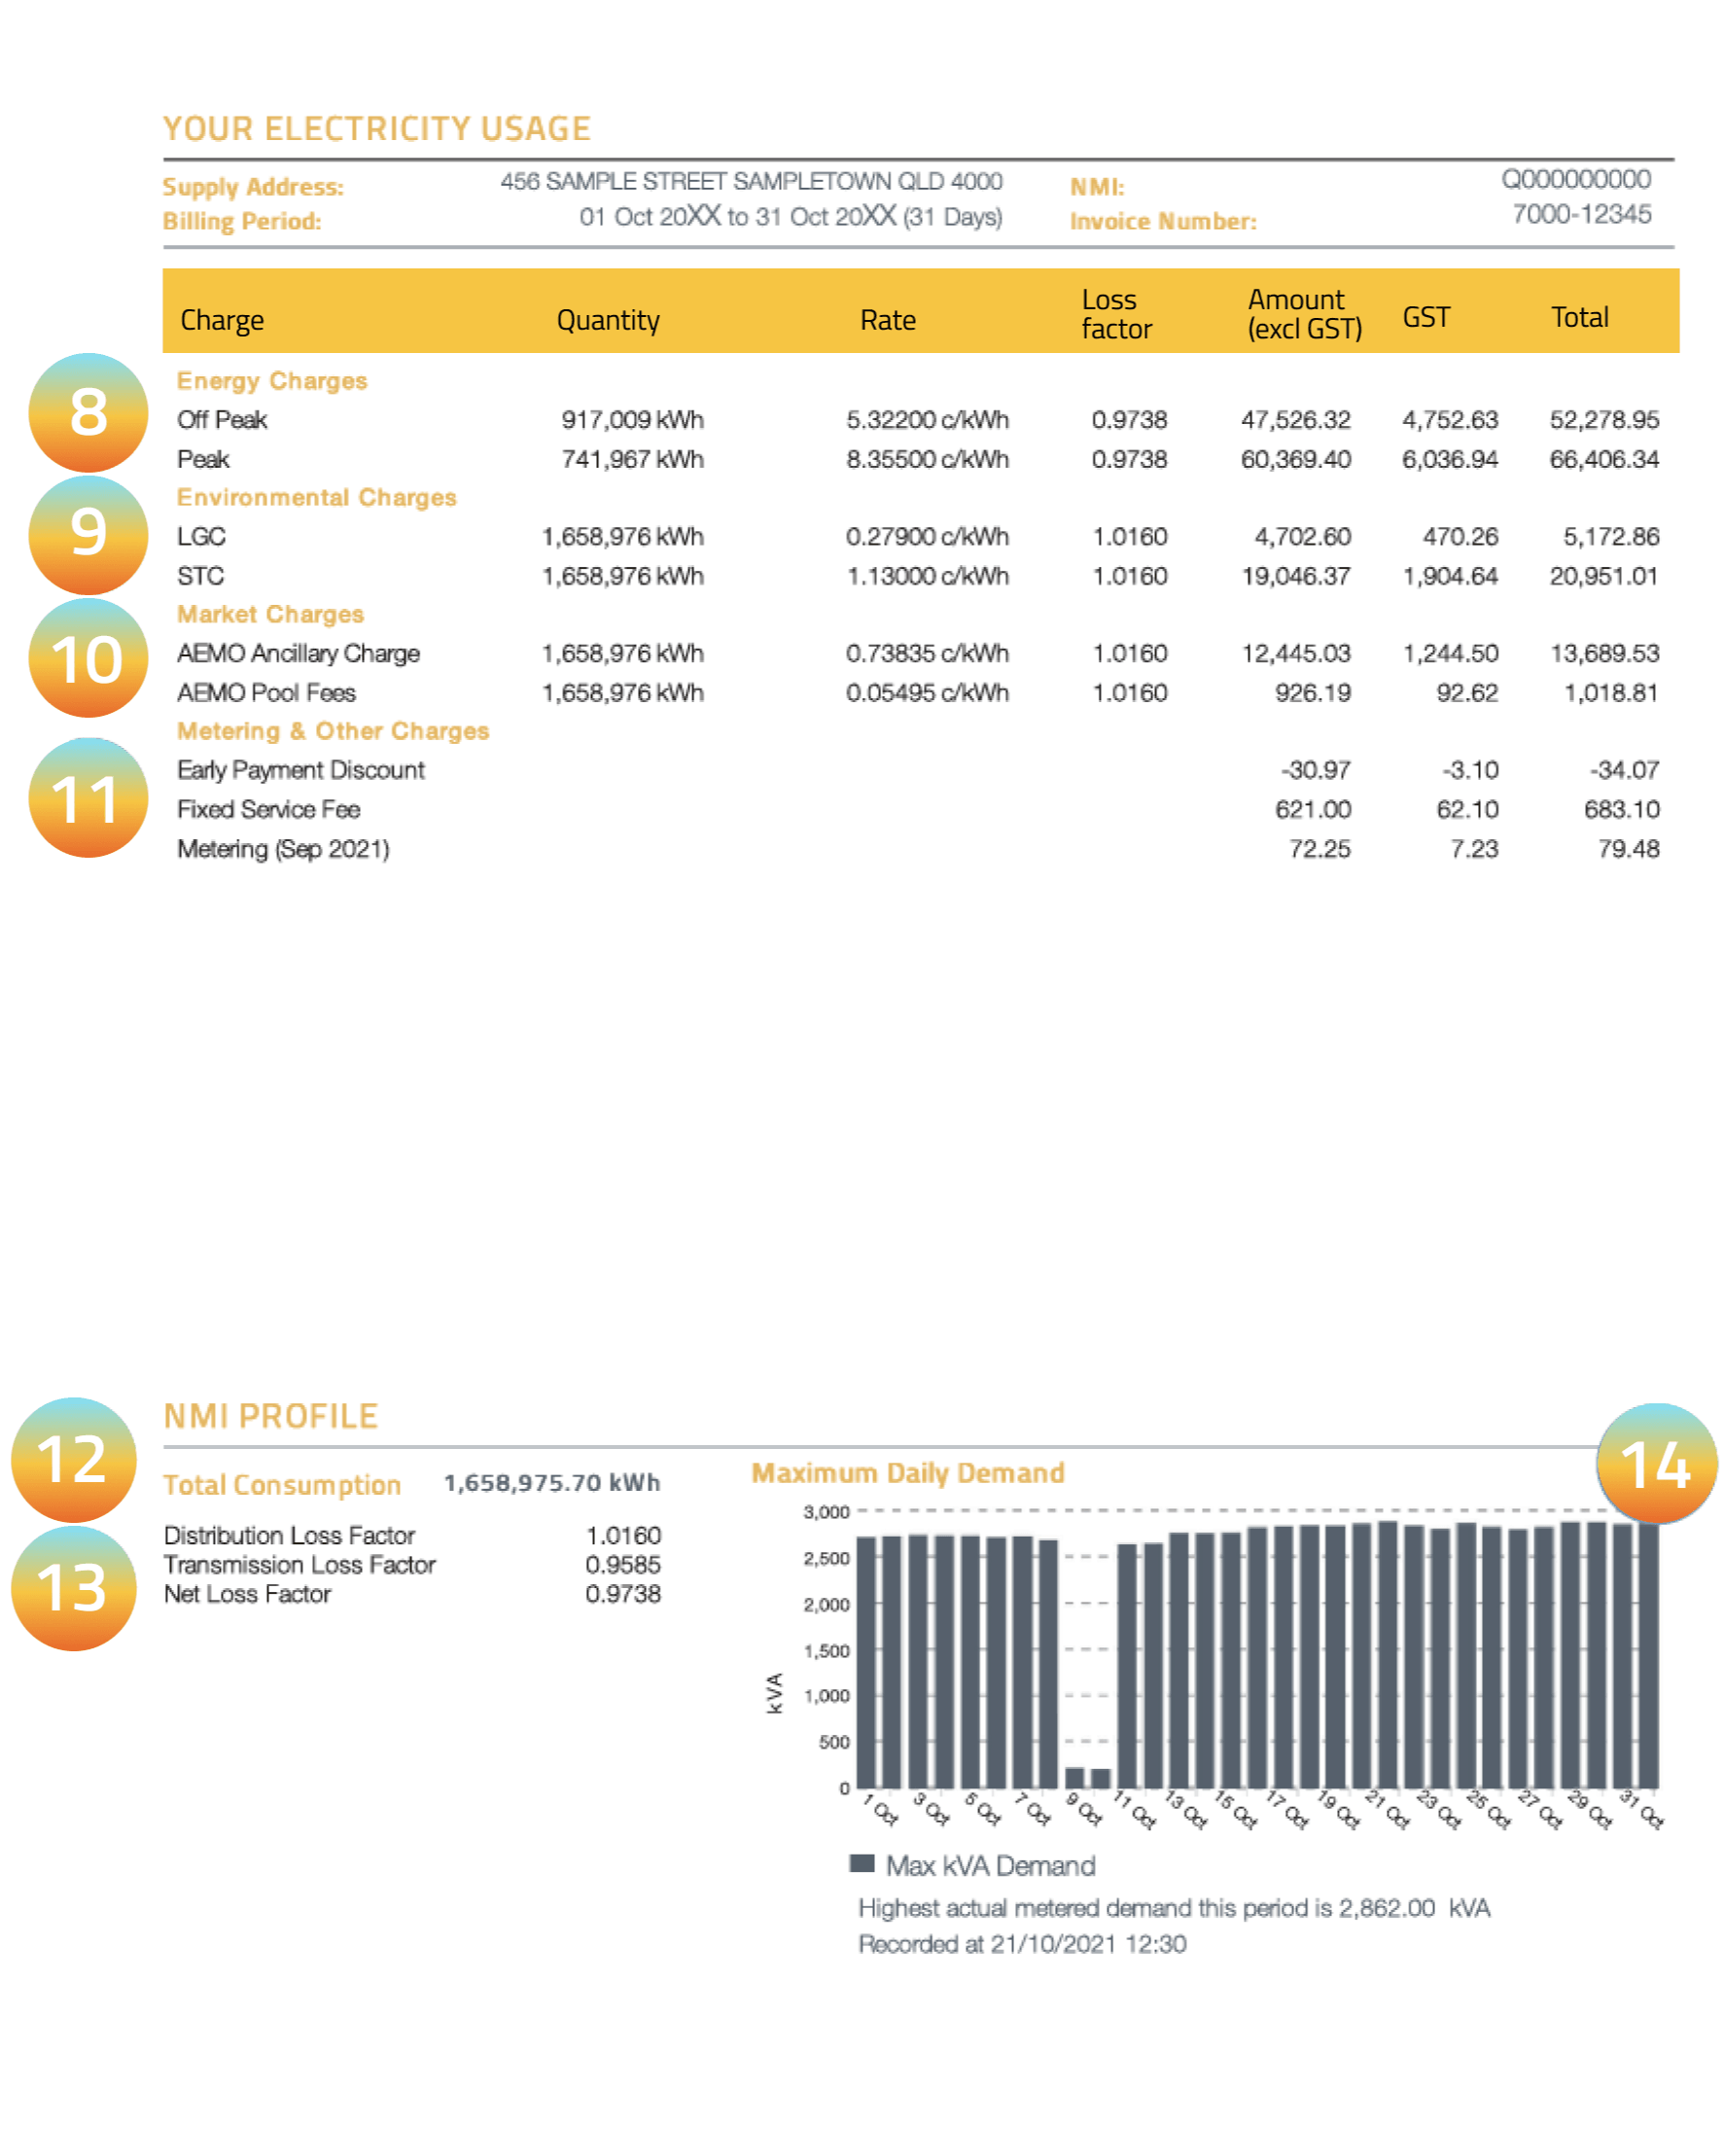
Task: Click the numbered badge 9 beside Environmental Charges
Action: click(x=88, y=533)
